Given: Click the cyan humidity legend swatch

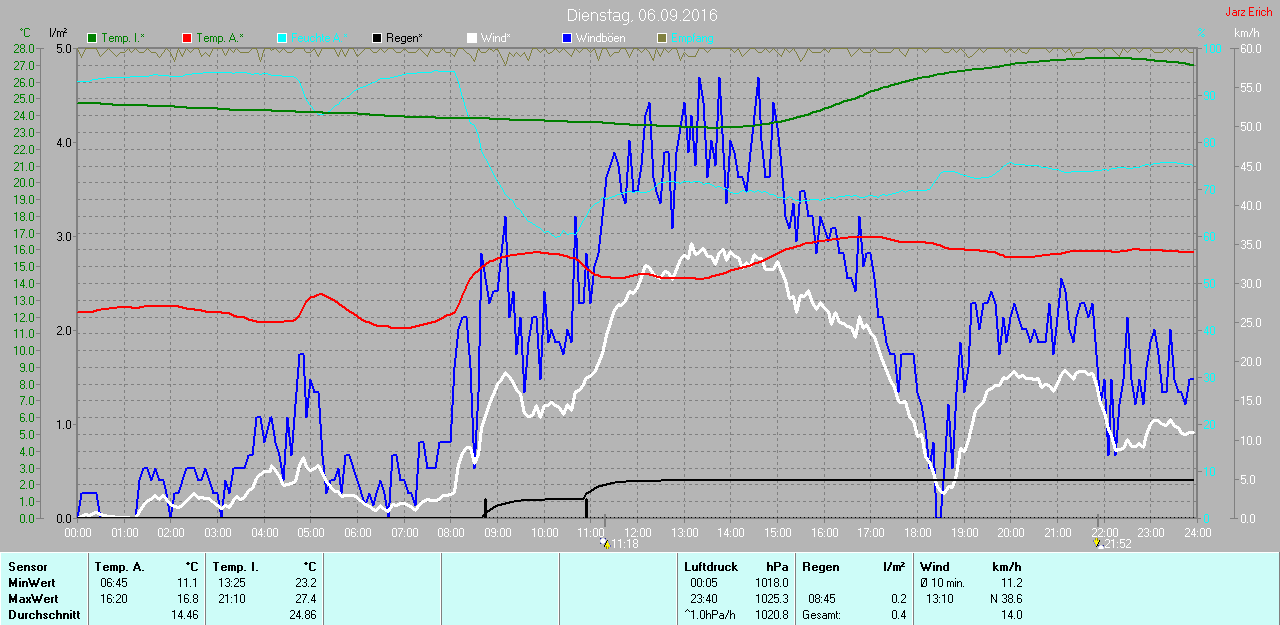Looking at the screenshot, I should coord(282,38).
